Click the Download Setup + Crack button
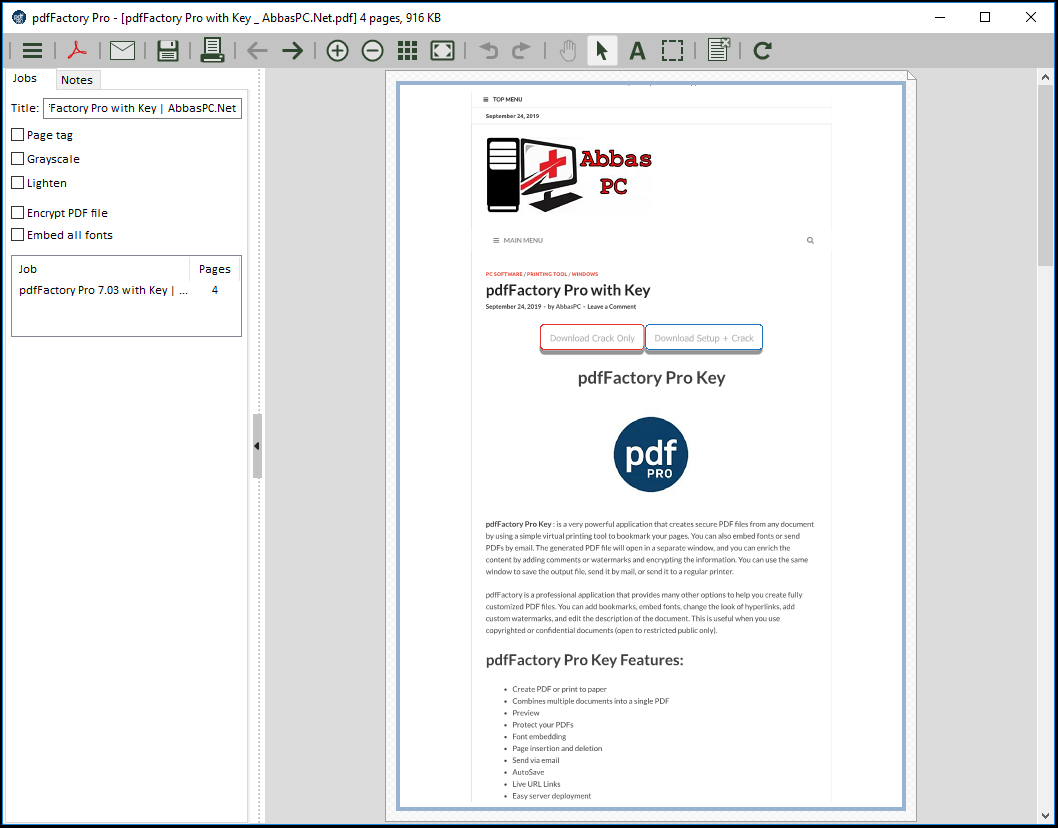Image resolution: width=1058 pixels, height=828 pixels. click(704, 338)
